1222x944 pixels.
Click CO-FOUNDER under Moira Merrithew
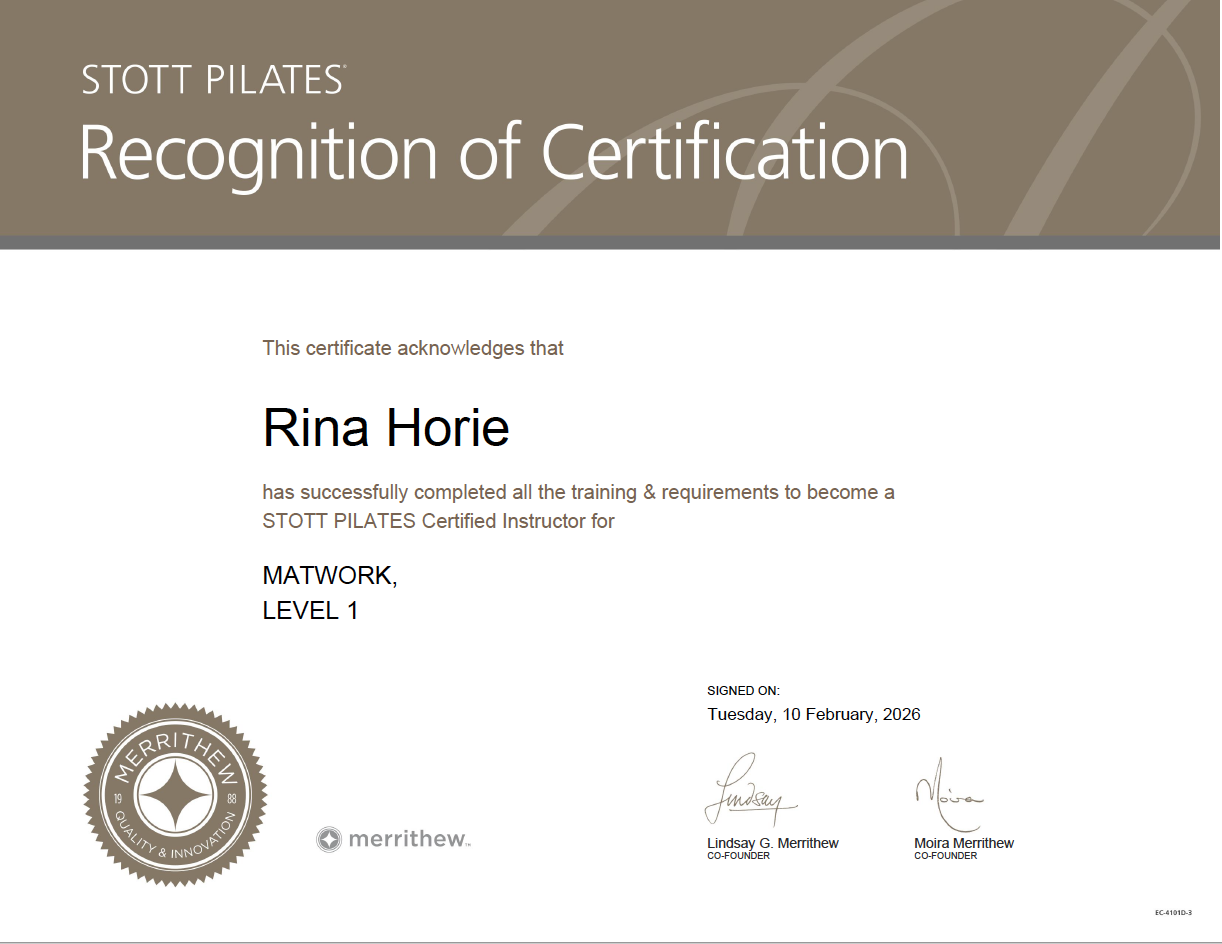[x=945, y=856]
